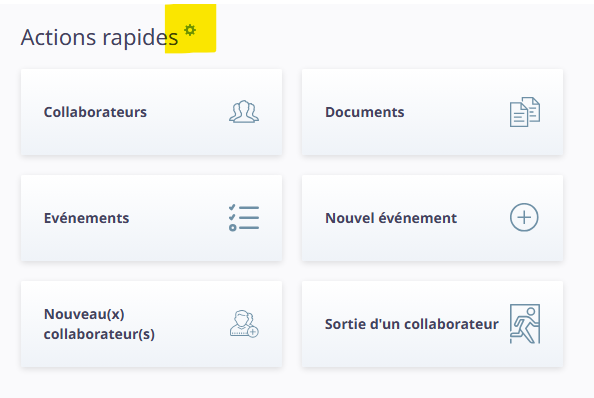Go to the Evénements quick action card
The image size is (594, 398).
pyautogui.click(x=152, y=218)
